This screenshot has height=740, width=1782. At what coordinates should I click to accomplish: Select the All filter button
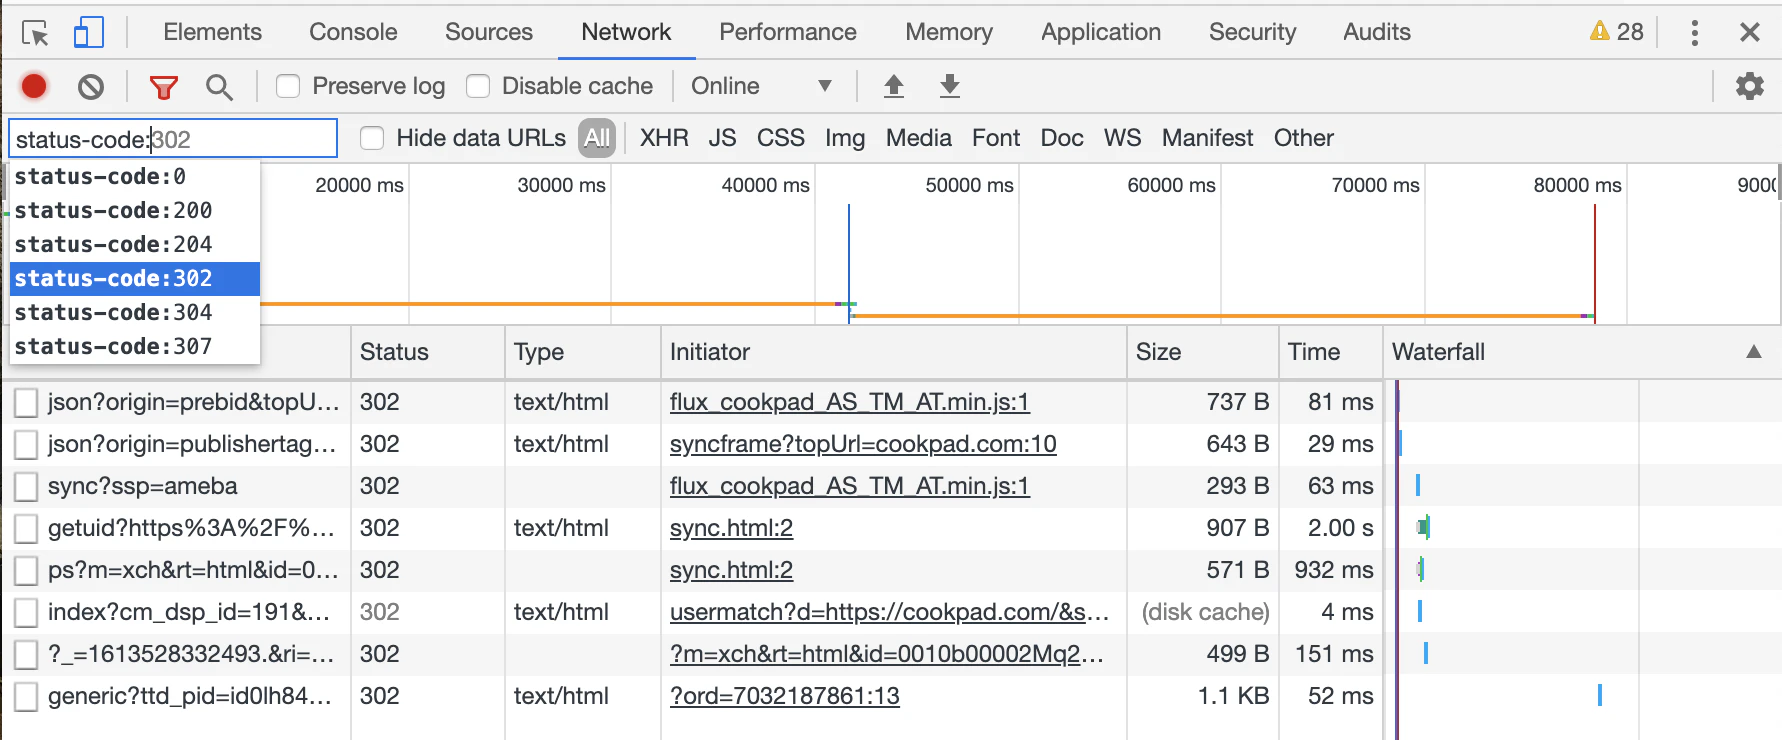pyautogui.click(x=597, y=138)
